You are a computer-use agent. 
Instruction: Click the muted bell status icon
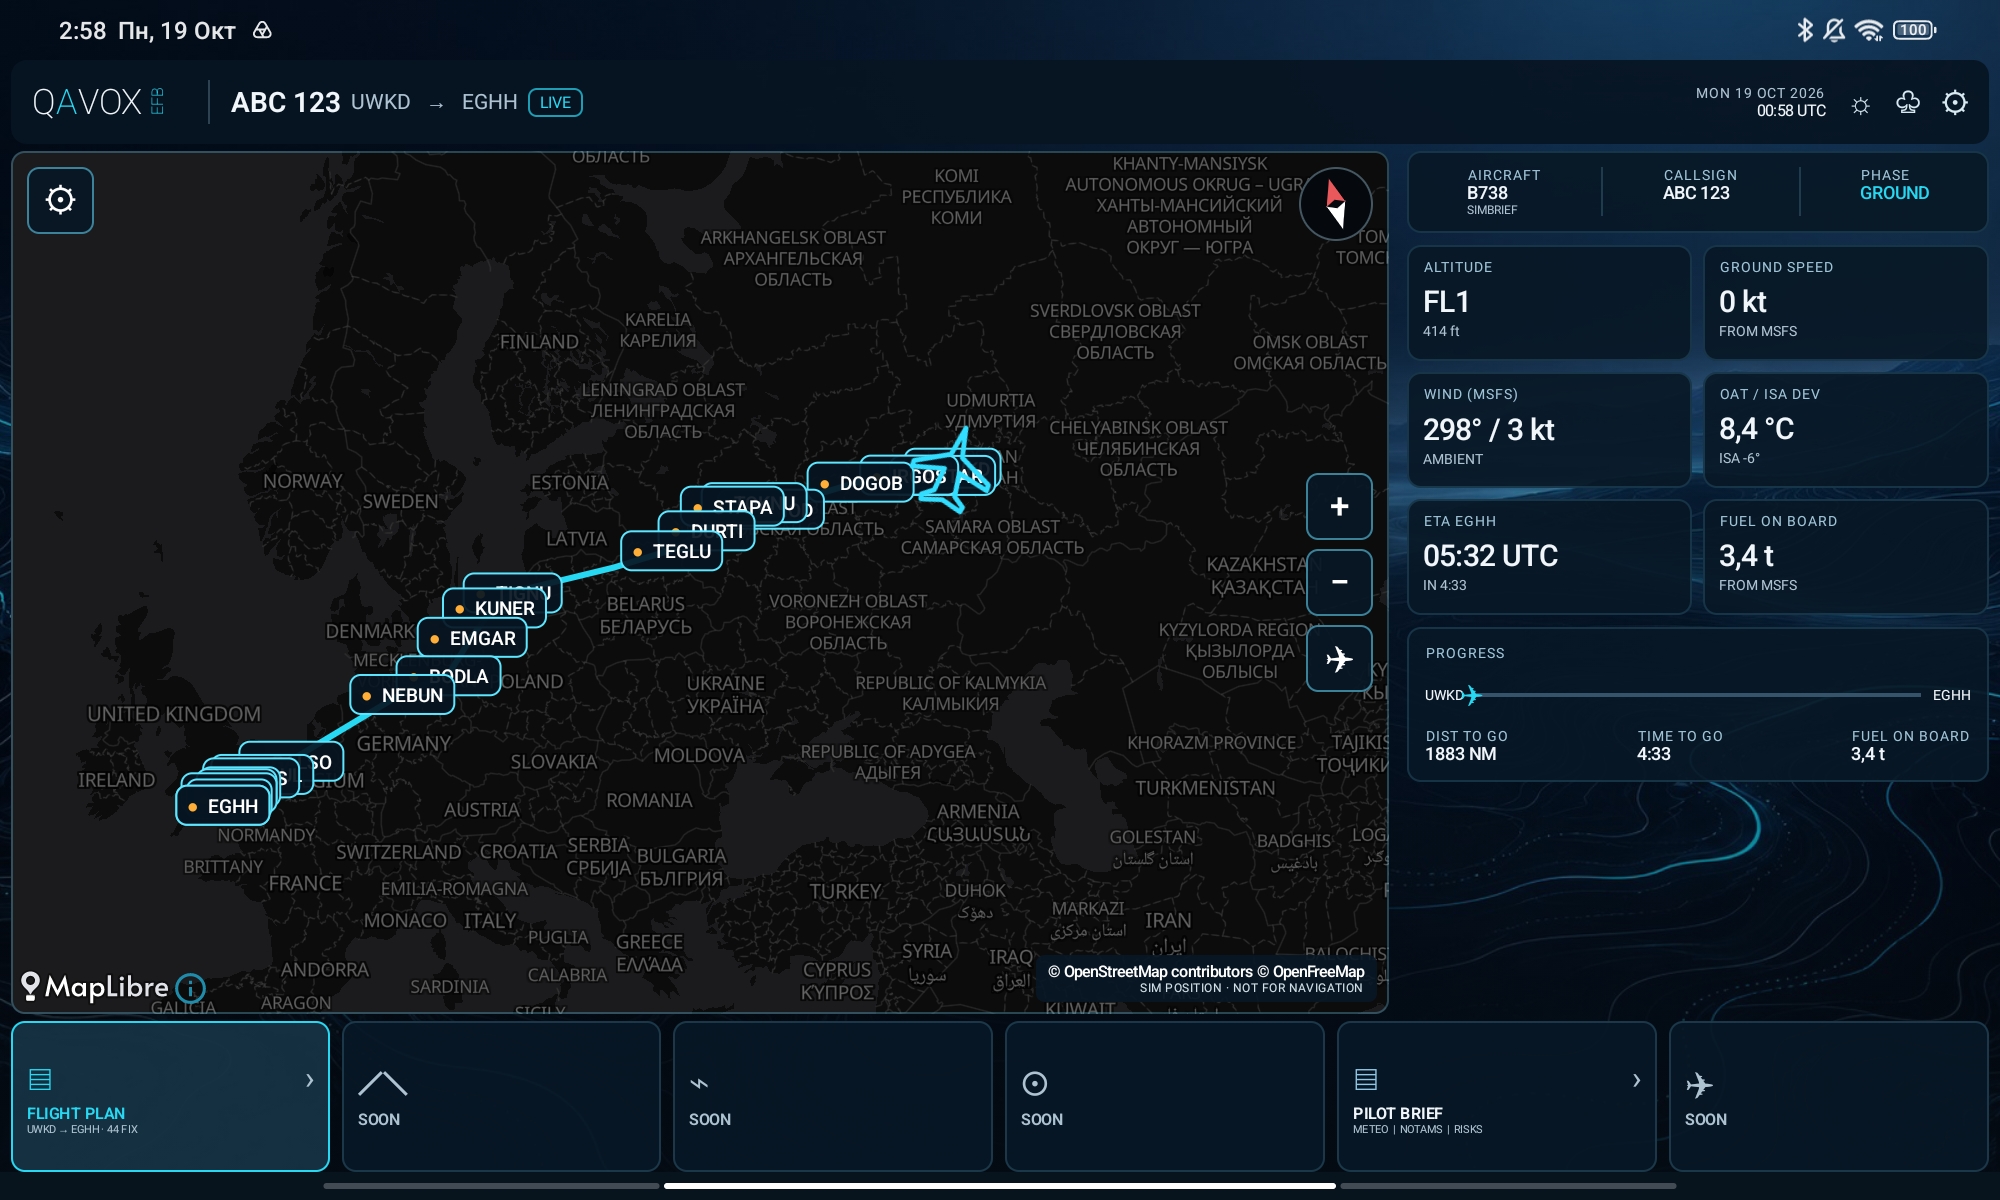[x=1834, y=30]
